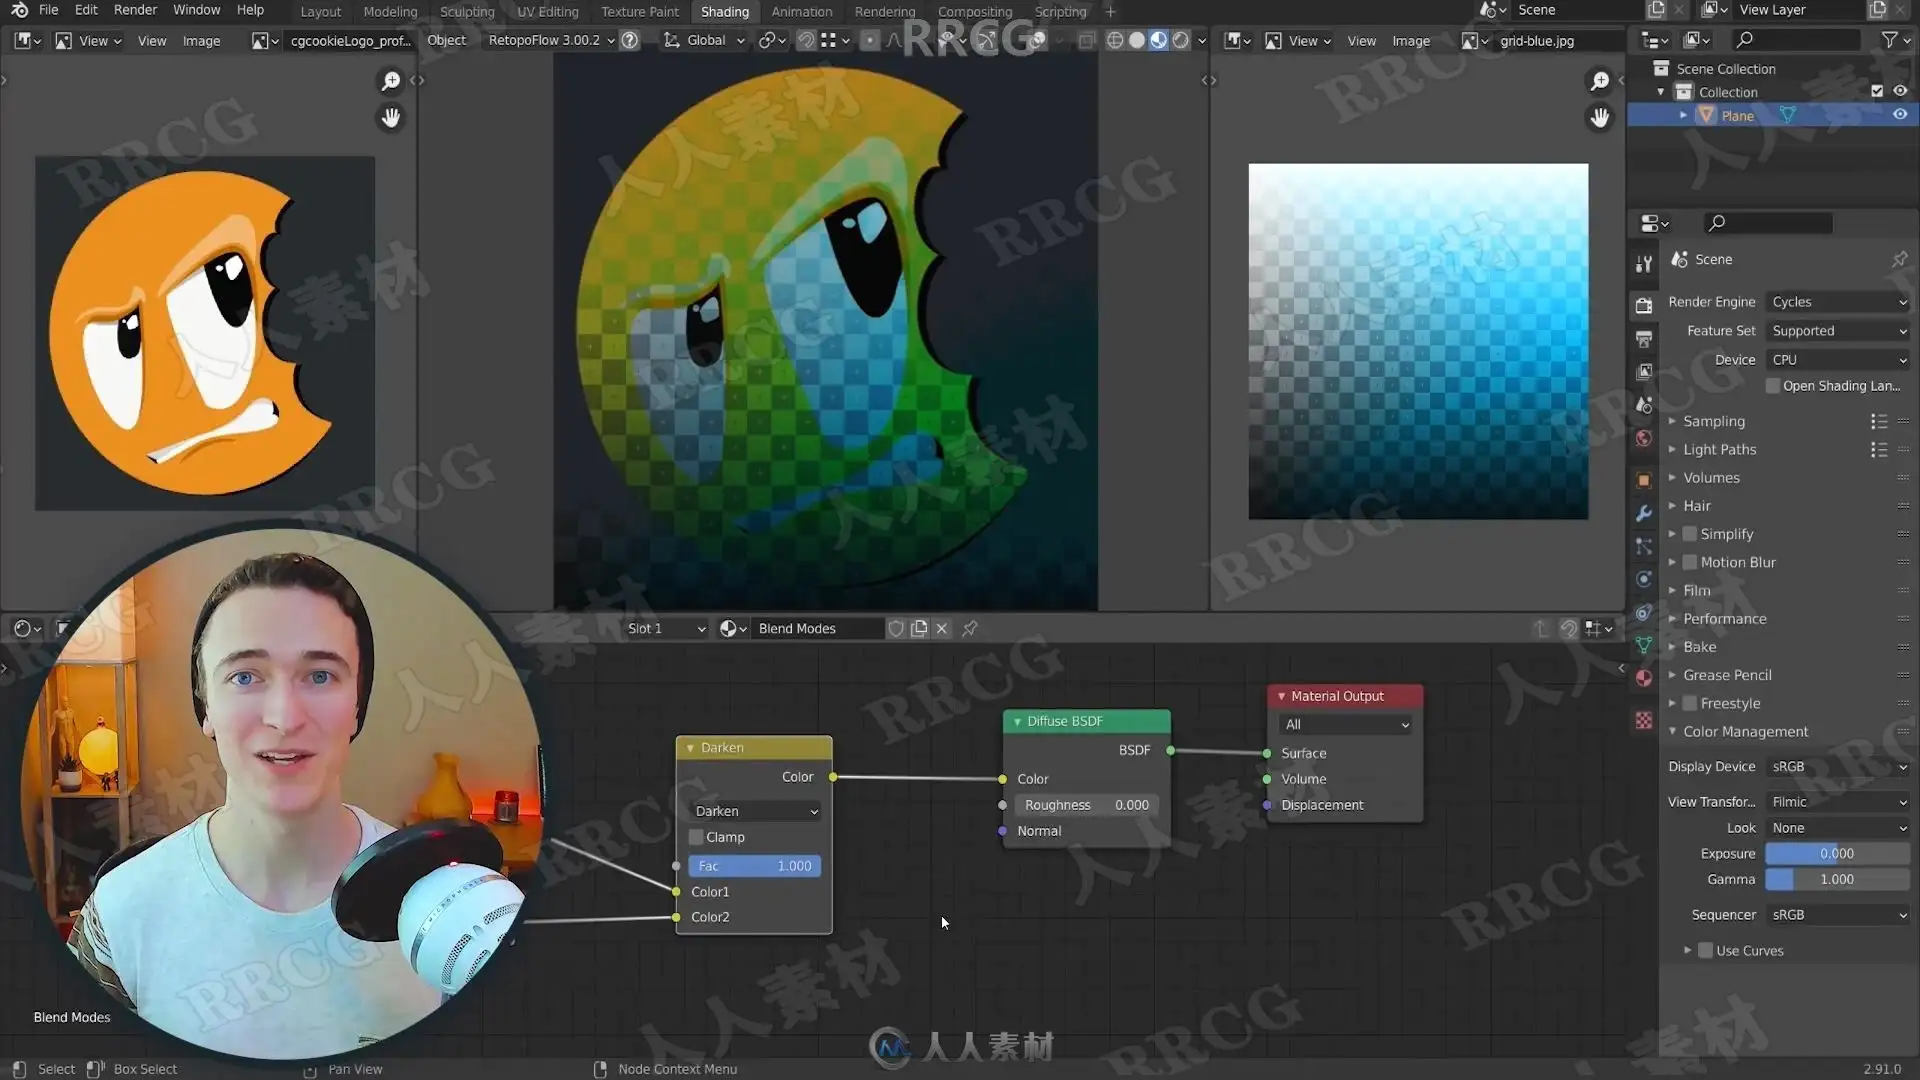Open outliner filter funnel
1920x1080 pixels.
pos(1889,40)
